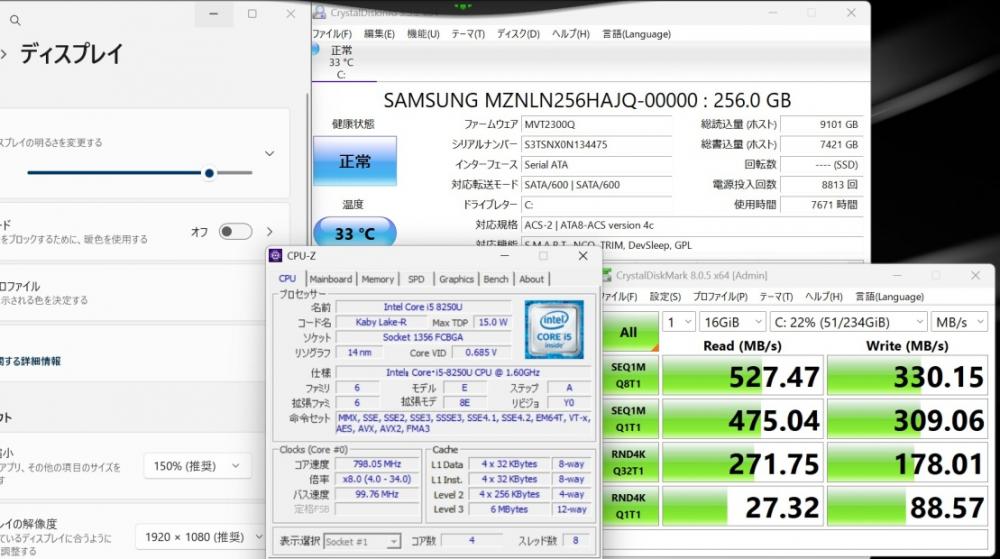Click the RND4K Q32T1 test button

629,462
